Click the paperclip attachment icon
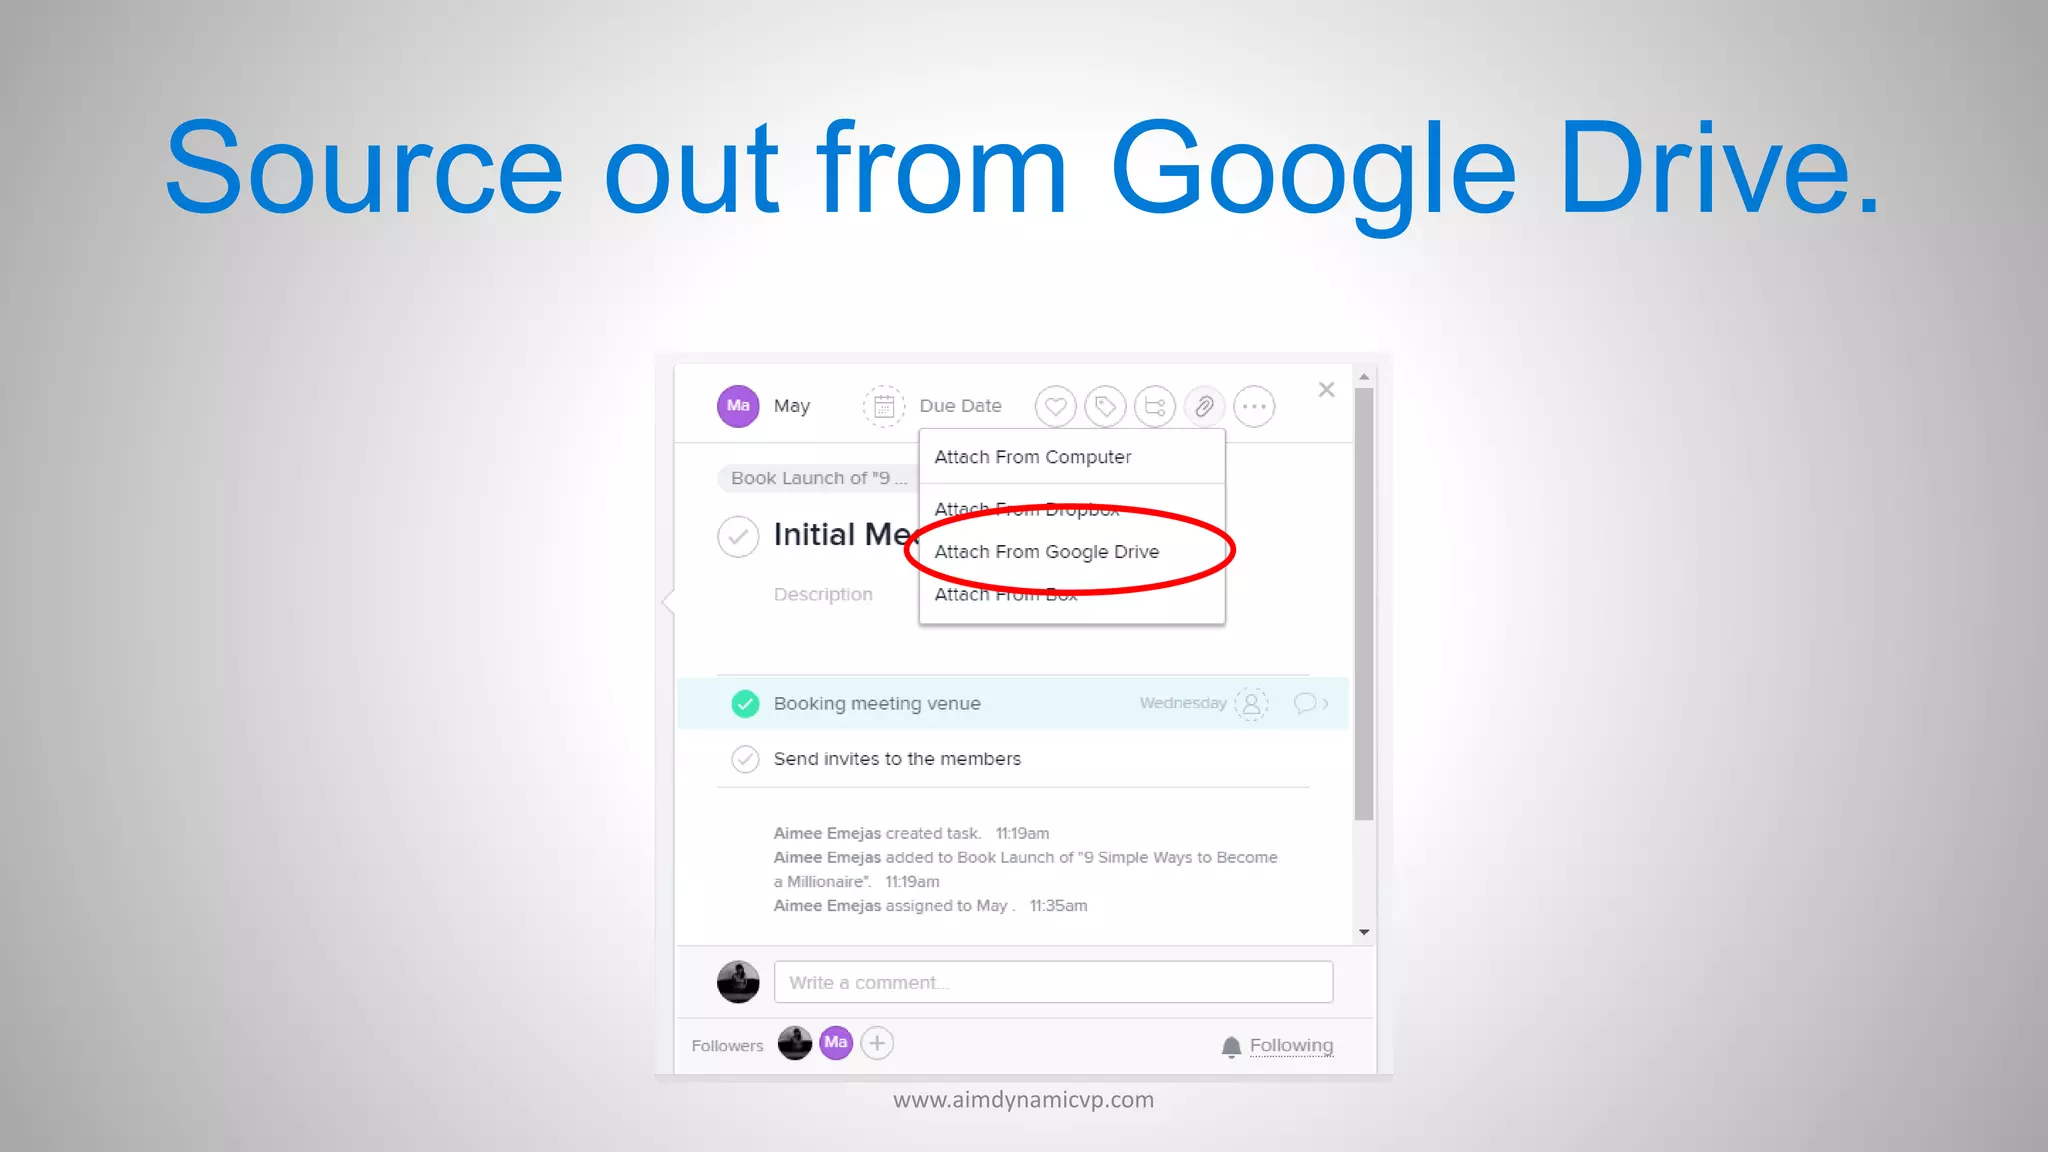 pyautogui.click(x=1204, y=407)
